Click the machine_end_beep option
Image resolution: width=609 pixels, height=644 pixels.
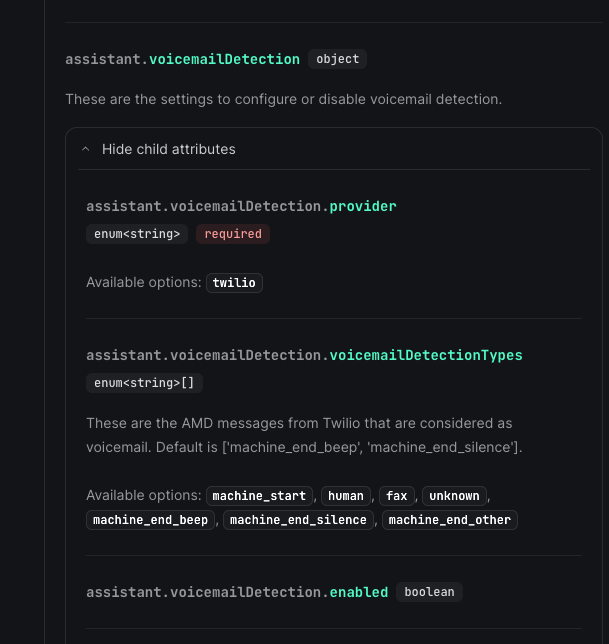151,520
